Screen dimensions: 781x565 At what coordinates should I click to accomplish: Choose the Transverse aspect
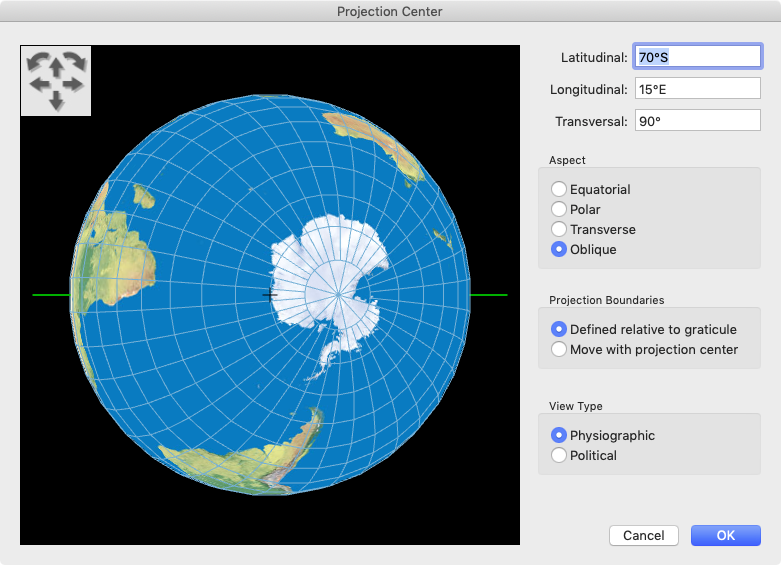coord(559,229)
